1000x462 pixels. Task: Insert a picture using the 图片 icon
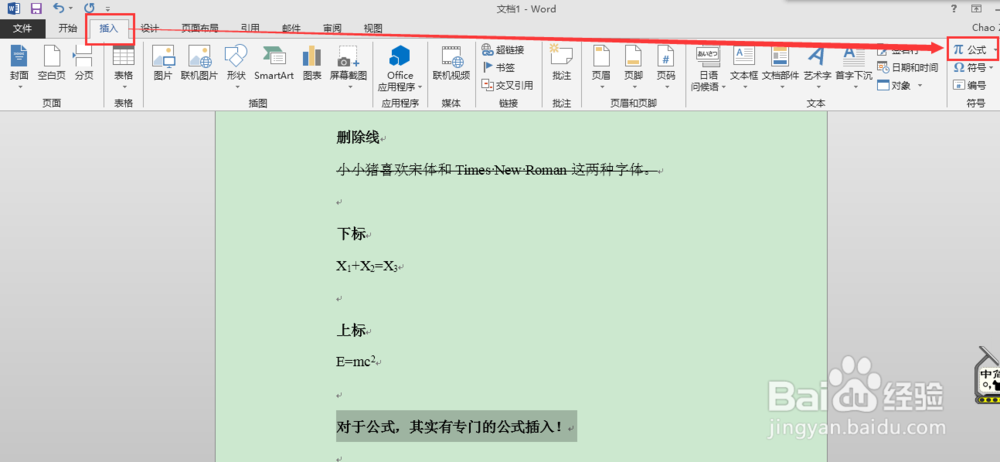(x=163, y=64)
